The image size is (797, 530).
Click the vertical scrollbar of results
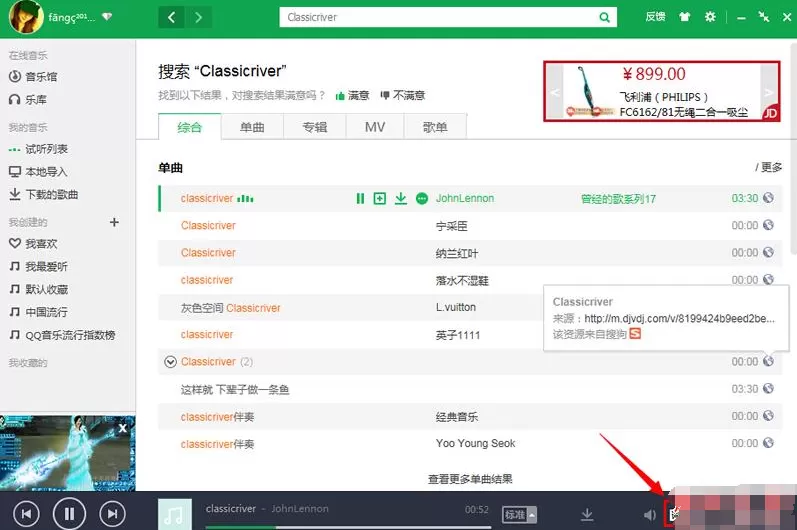tap(793, 147)
